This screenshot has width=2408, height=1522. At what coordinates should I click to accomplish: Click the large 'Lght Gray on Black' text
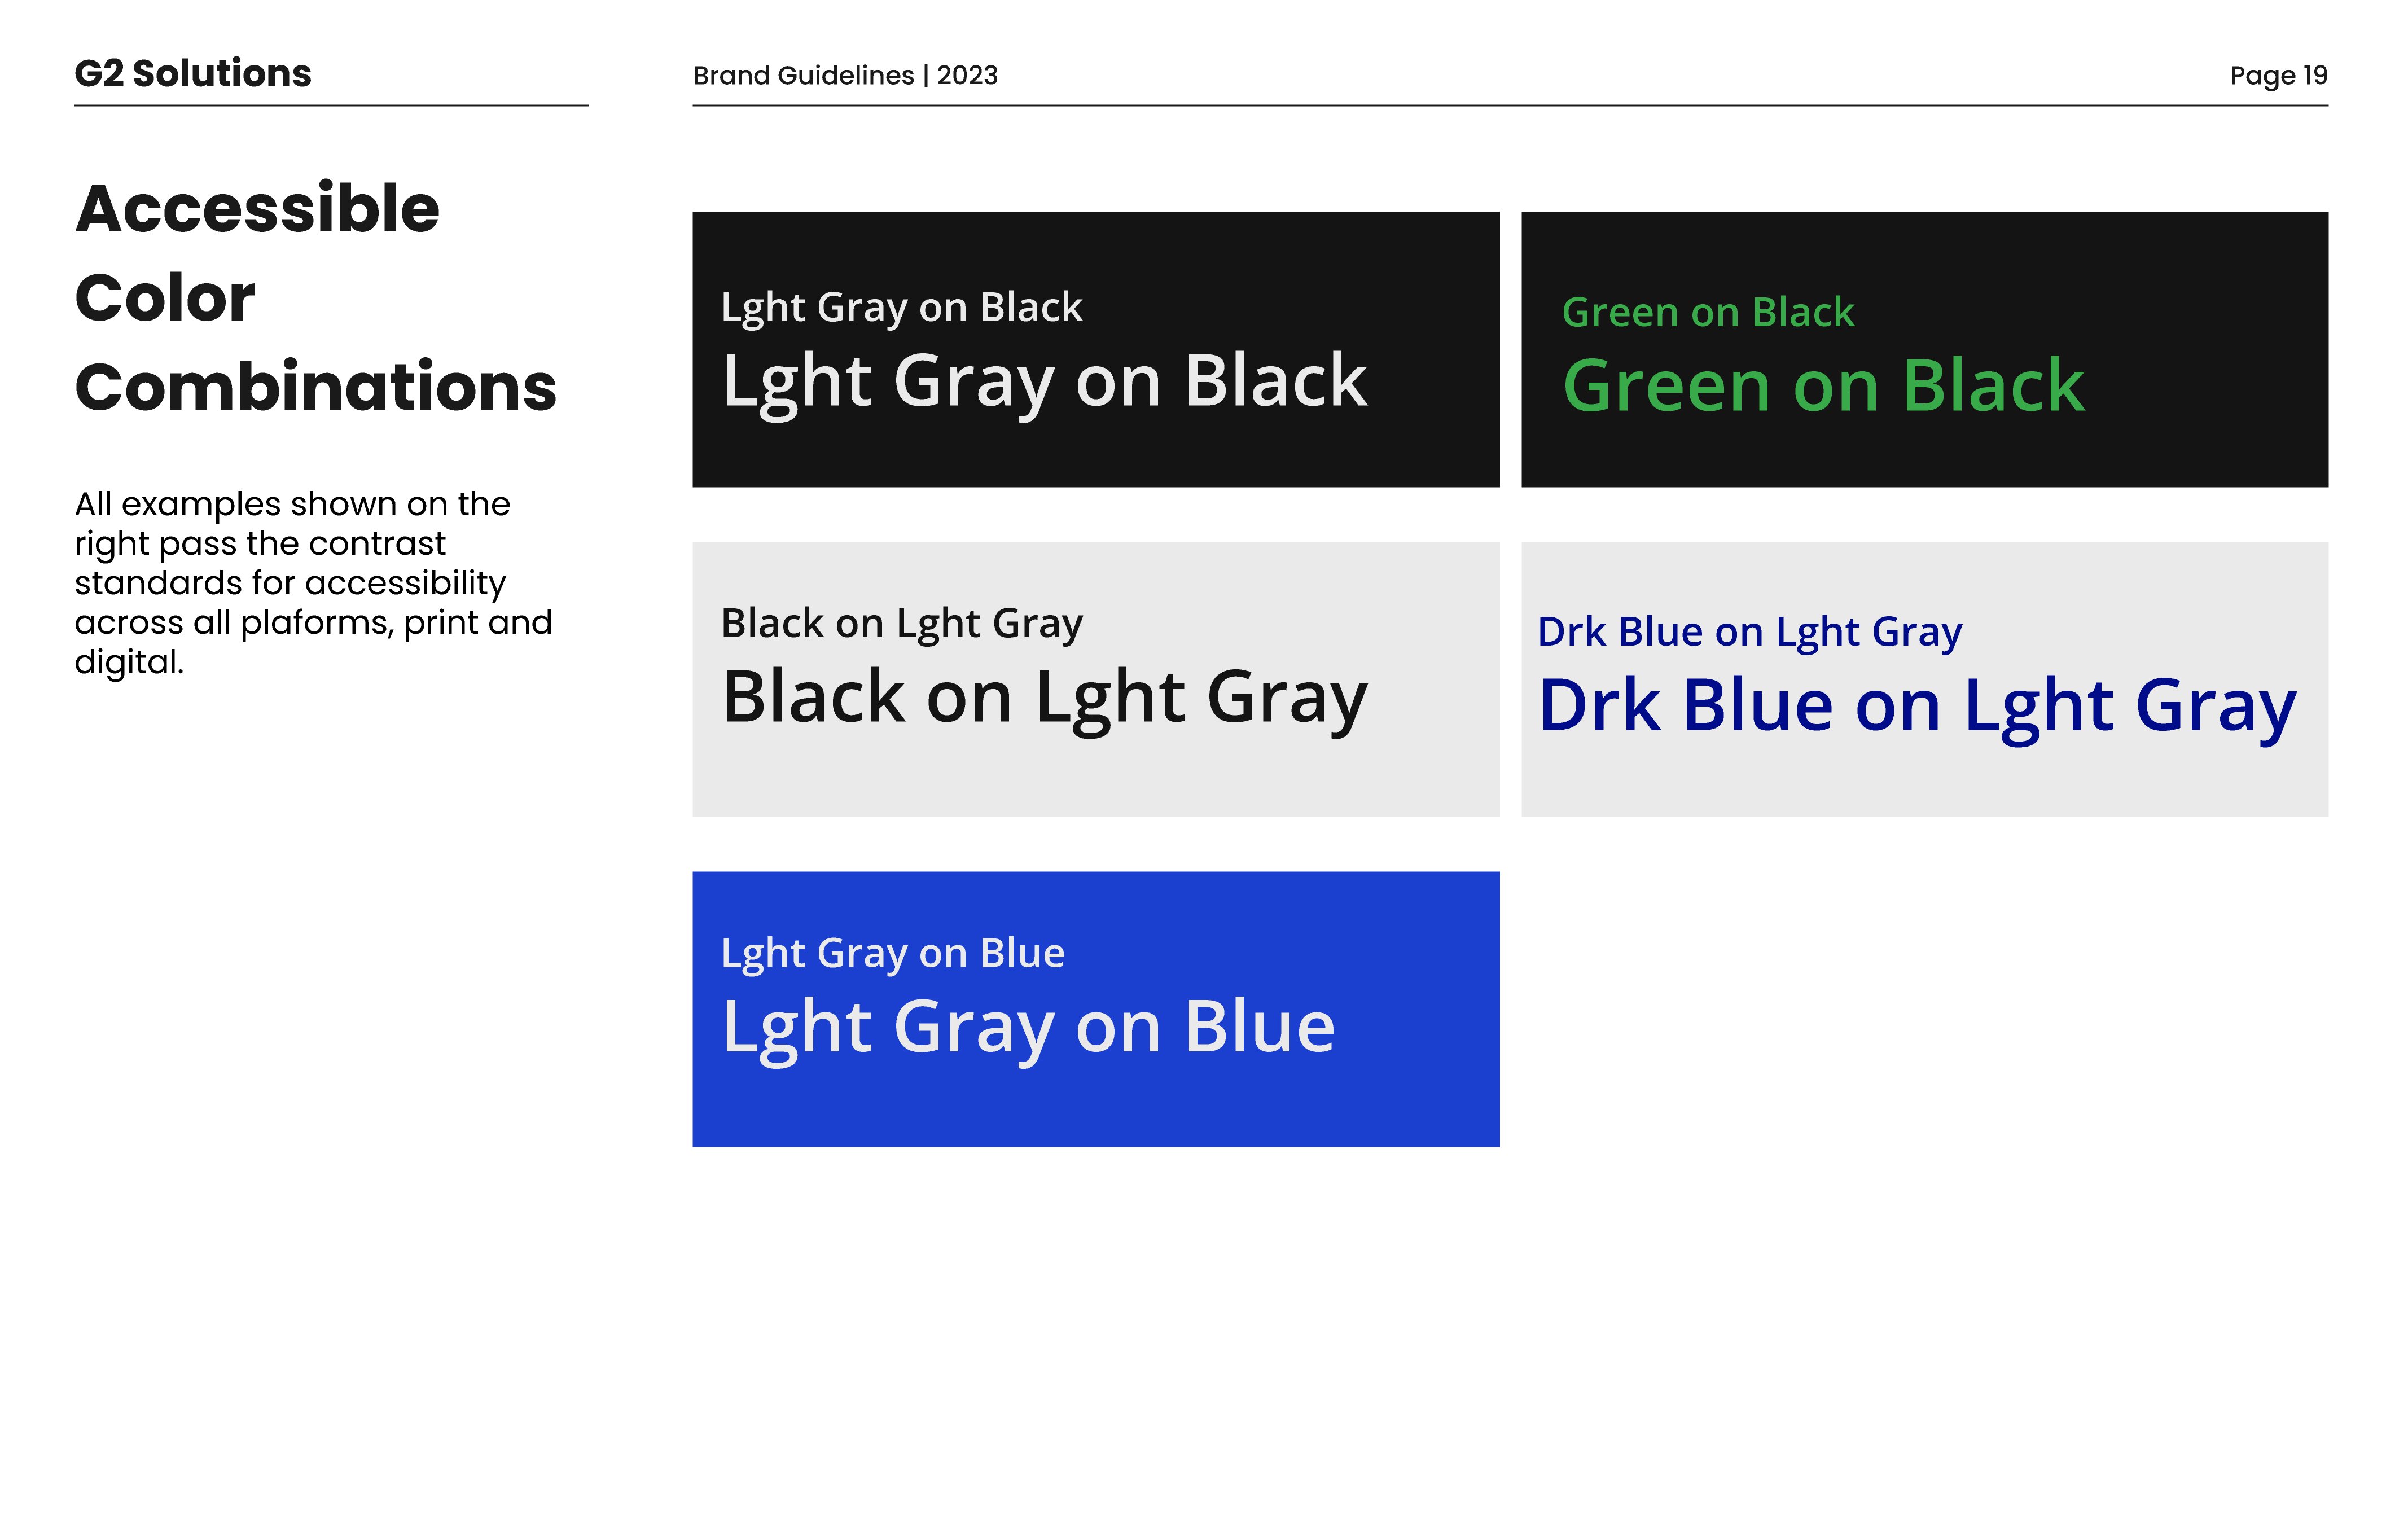click(x=1043, y=381)
